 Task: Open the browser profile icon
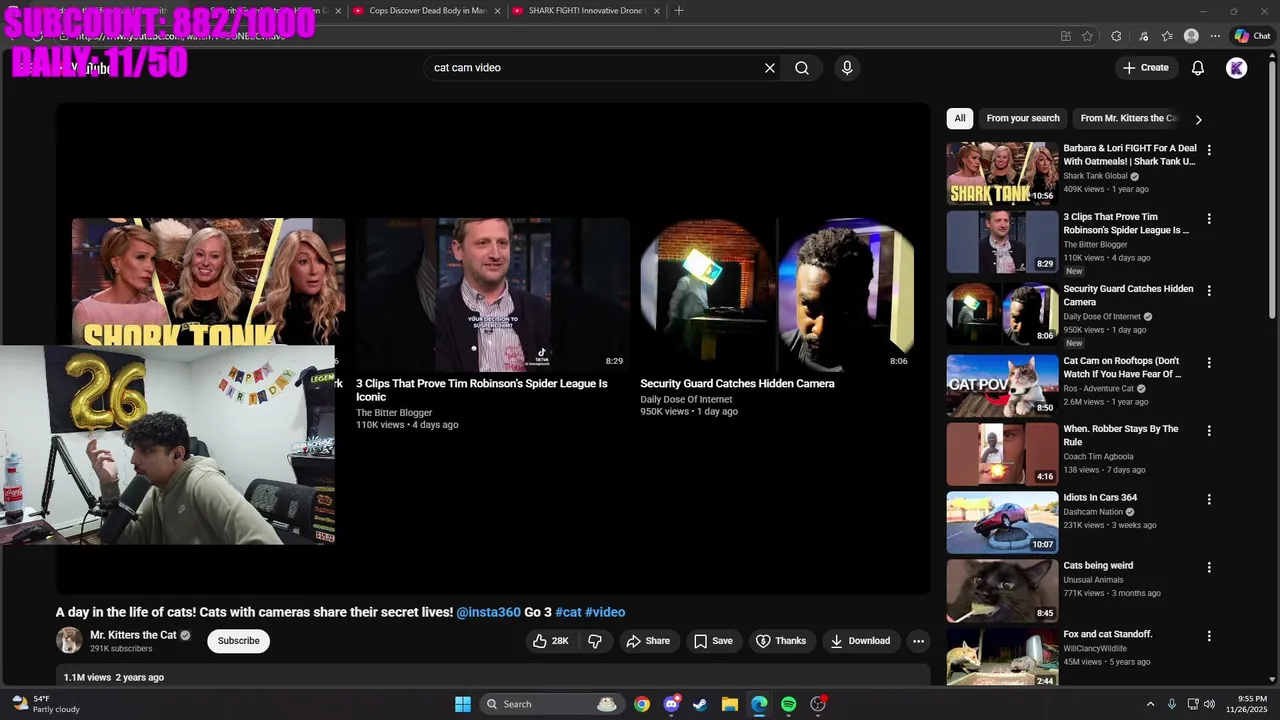pos(1191,36)
